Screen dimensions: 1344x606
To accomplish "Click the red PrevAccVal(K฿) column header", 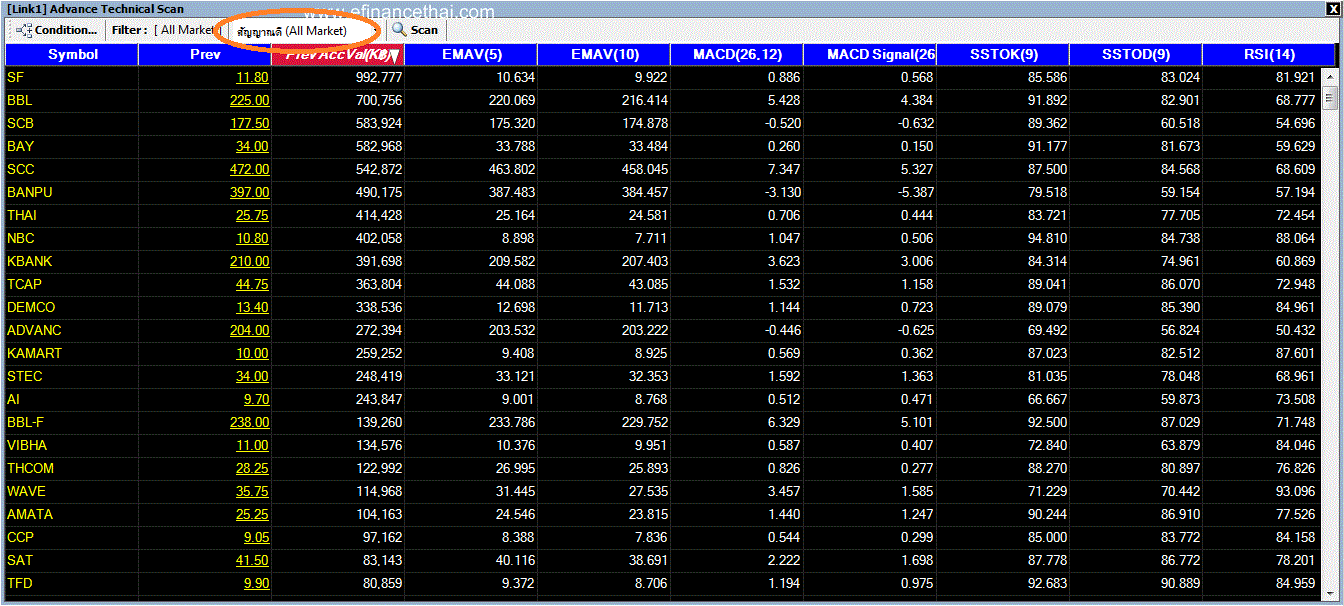I will (x=338, y=55).
